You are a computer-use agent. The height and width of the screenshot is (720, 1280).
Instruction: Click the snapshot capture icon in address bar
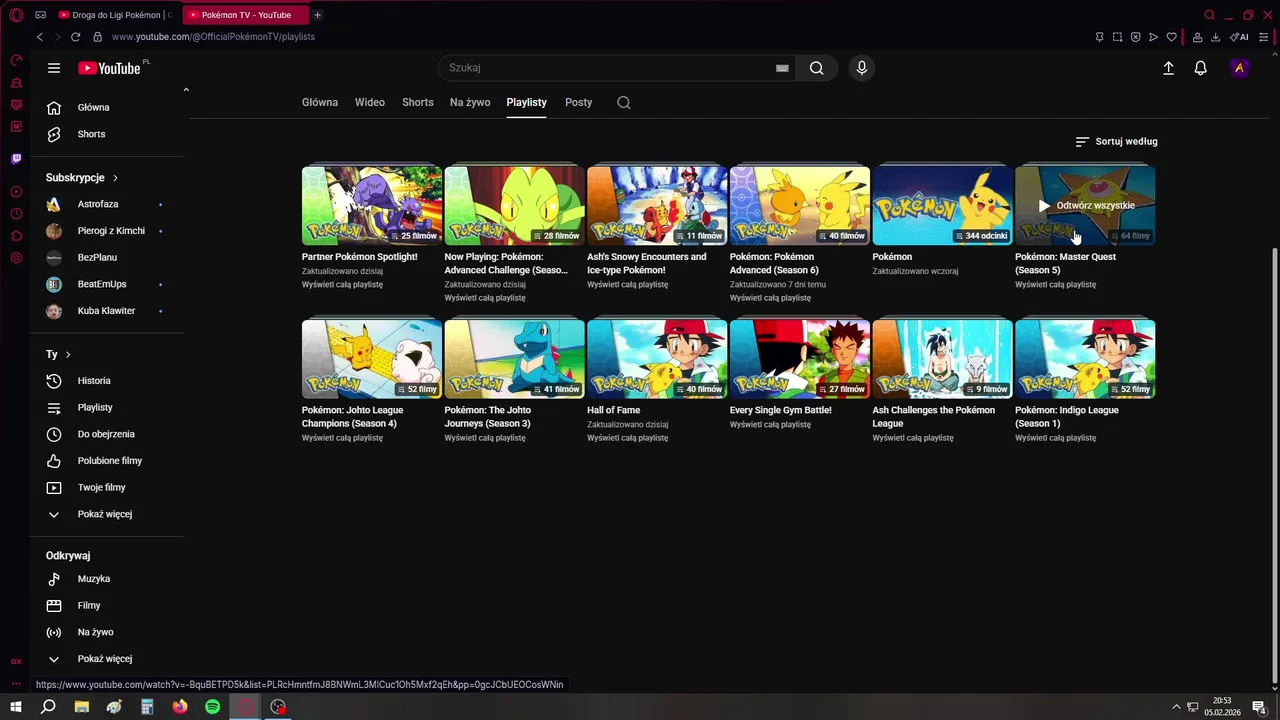pos(1117,37)
